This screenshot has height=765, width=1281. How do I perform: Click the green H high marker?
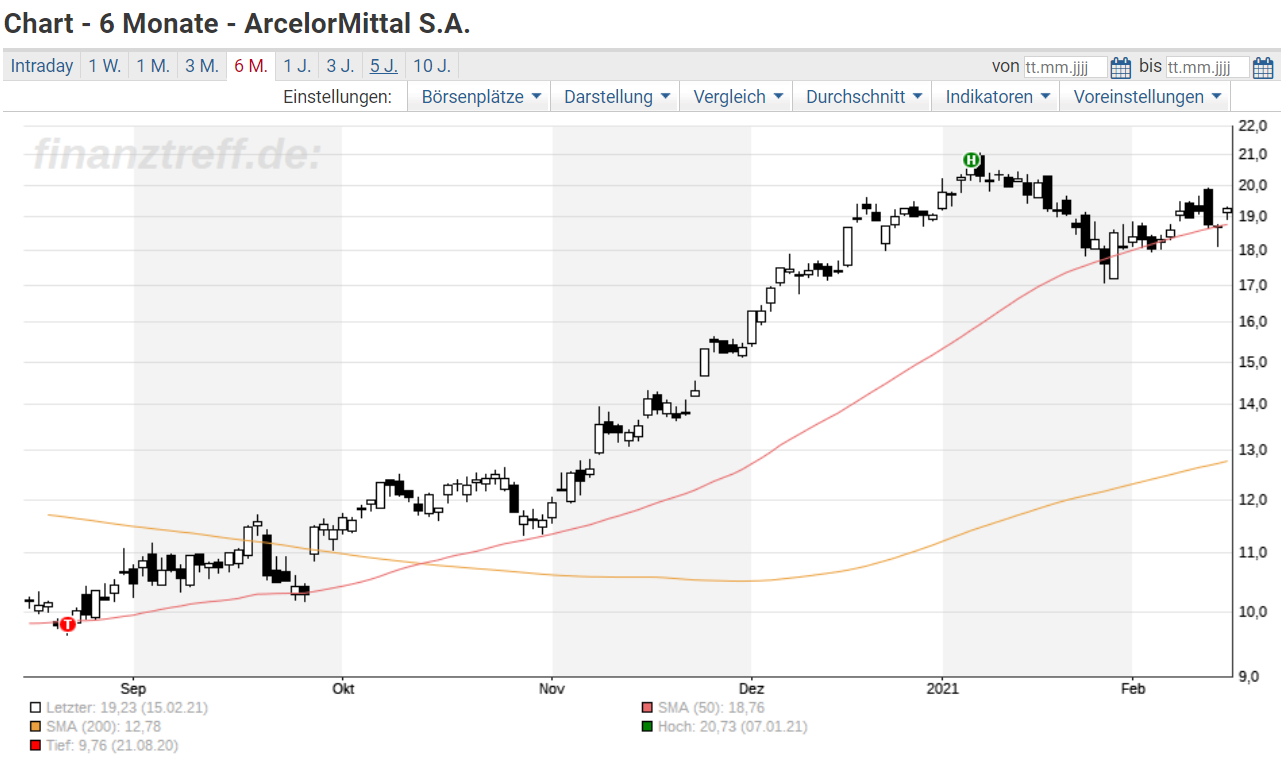[x=971, y=160]
